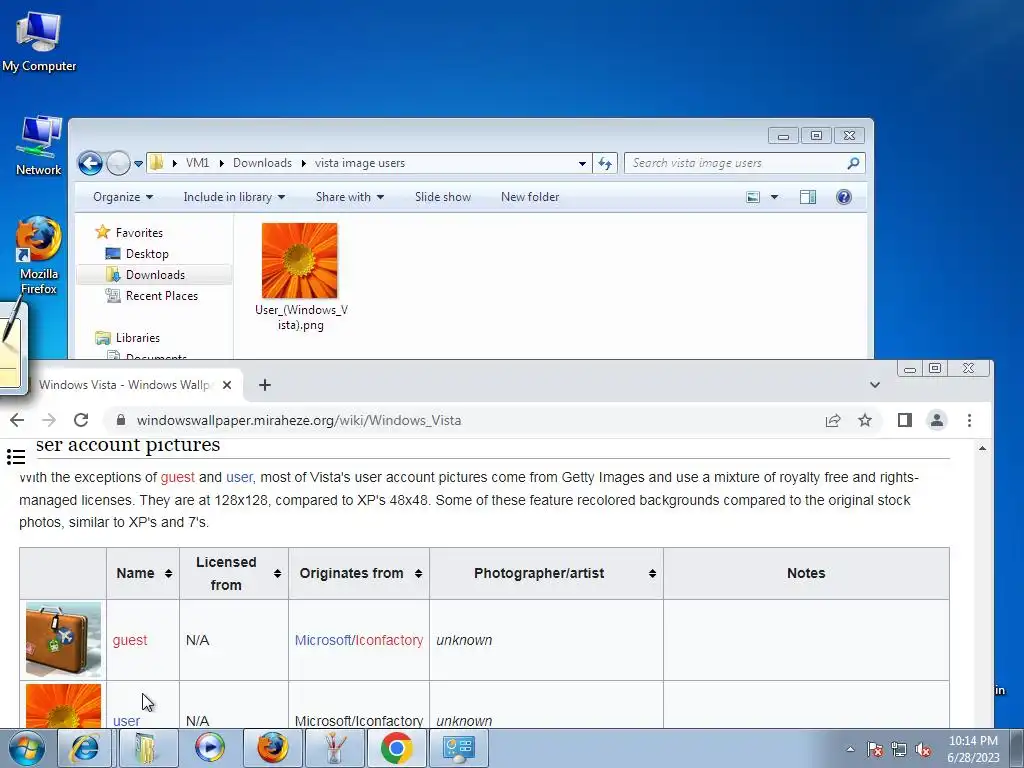Image resolution: width=1024 pixels, height=768 pixels.
Task: Close the Windows Vista browser tab
Action: 227,385
